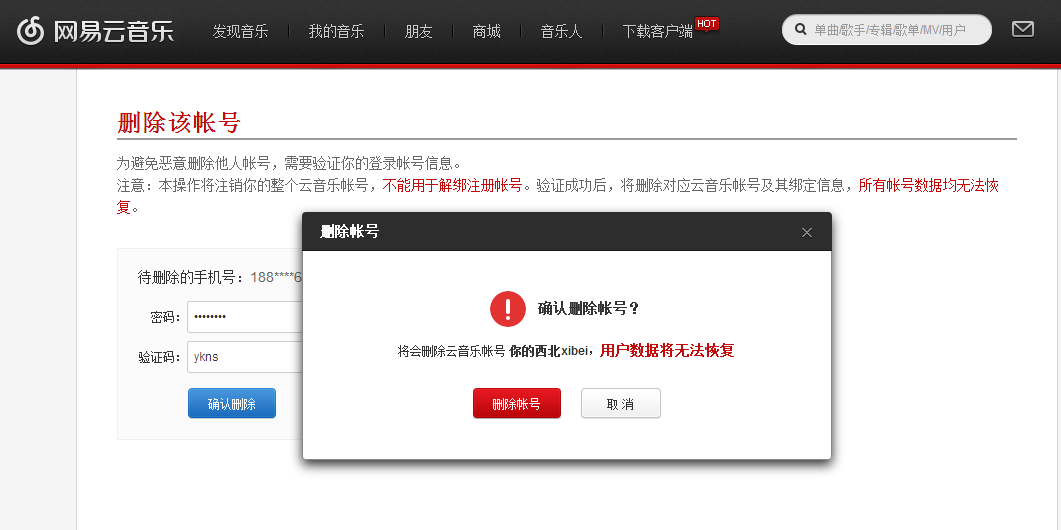Focus the 密码 password field
The width and height of the screenshot is (1061, 530).
pyautogui.click(x=245, y=317)
